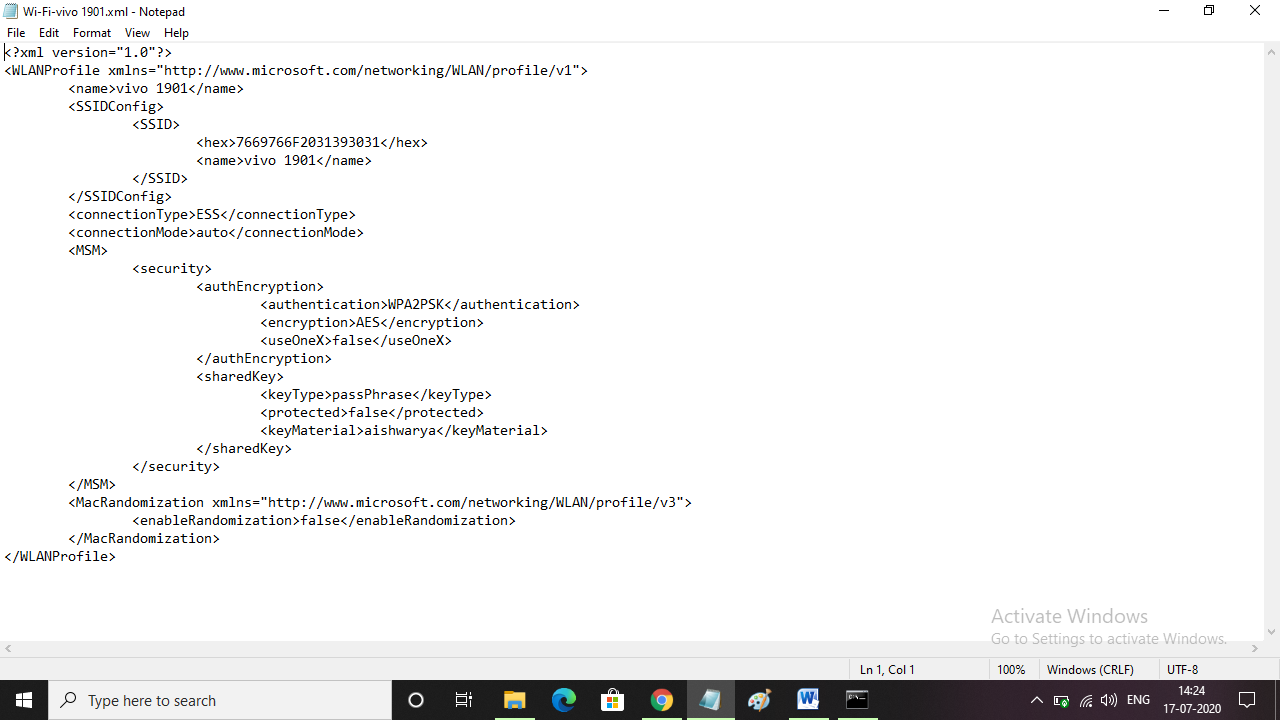
Task: Click the battery status tray icon
Action: tap(1061, 700)
